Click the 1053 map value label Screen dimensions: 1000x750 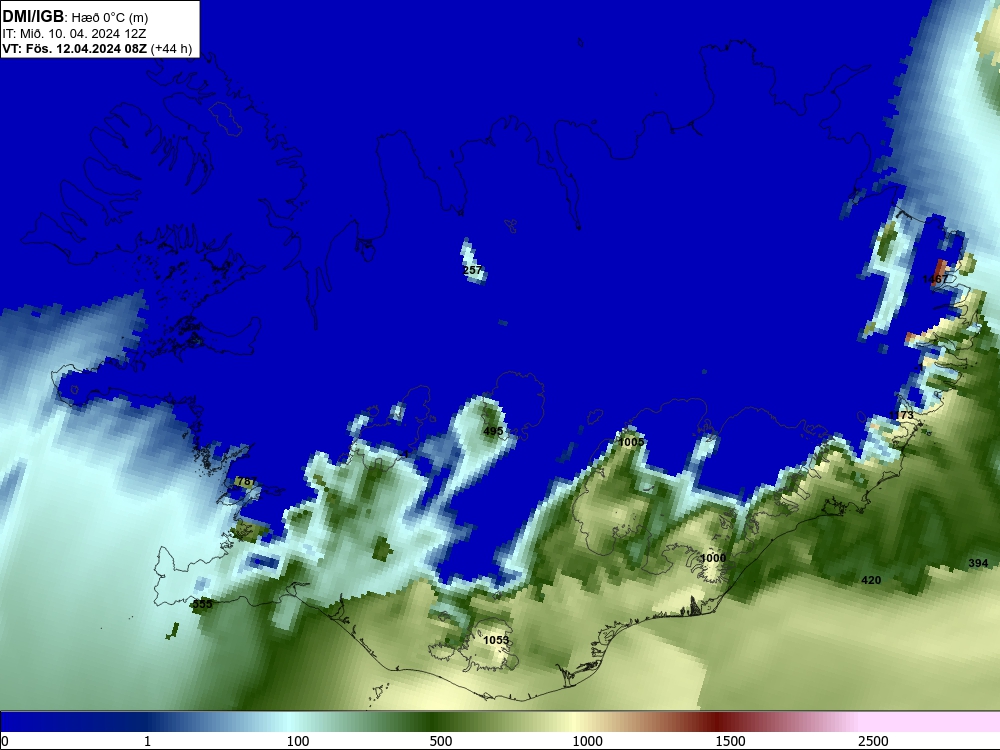(496, 640)
